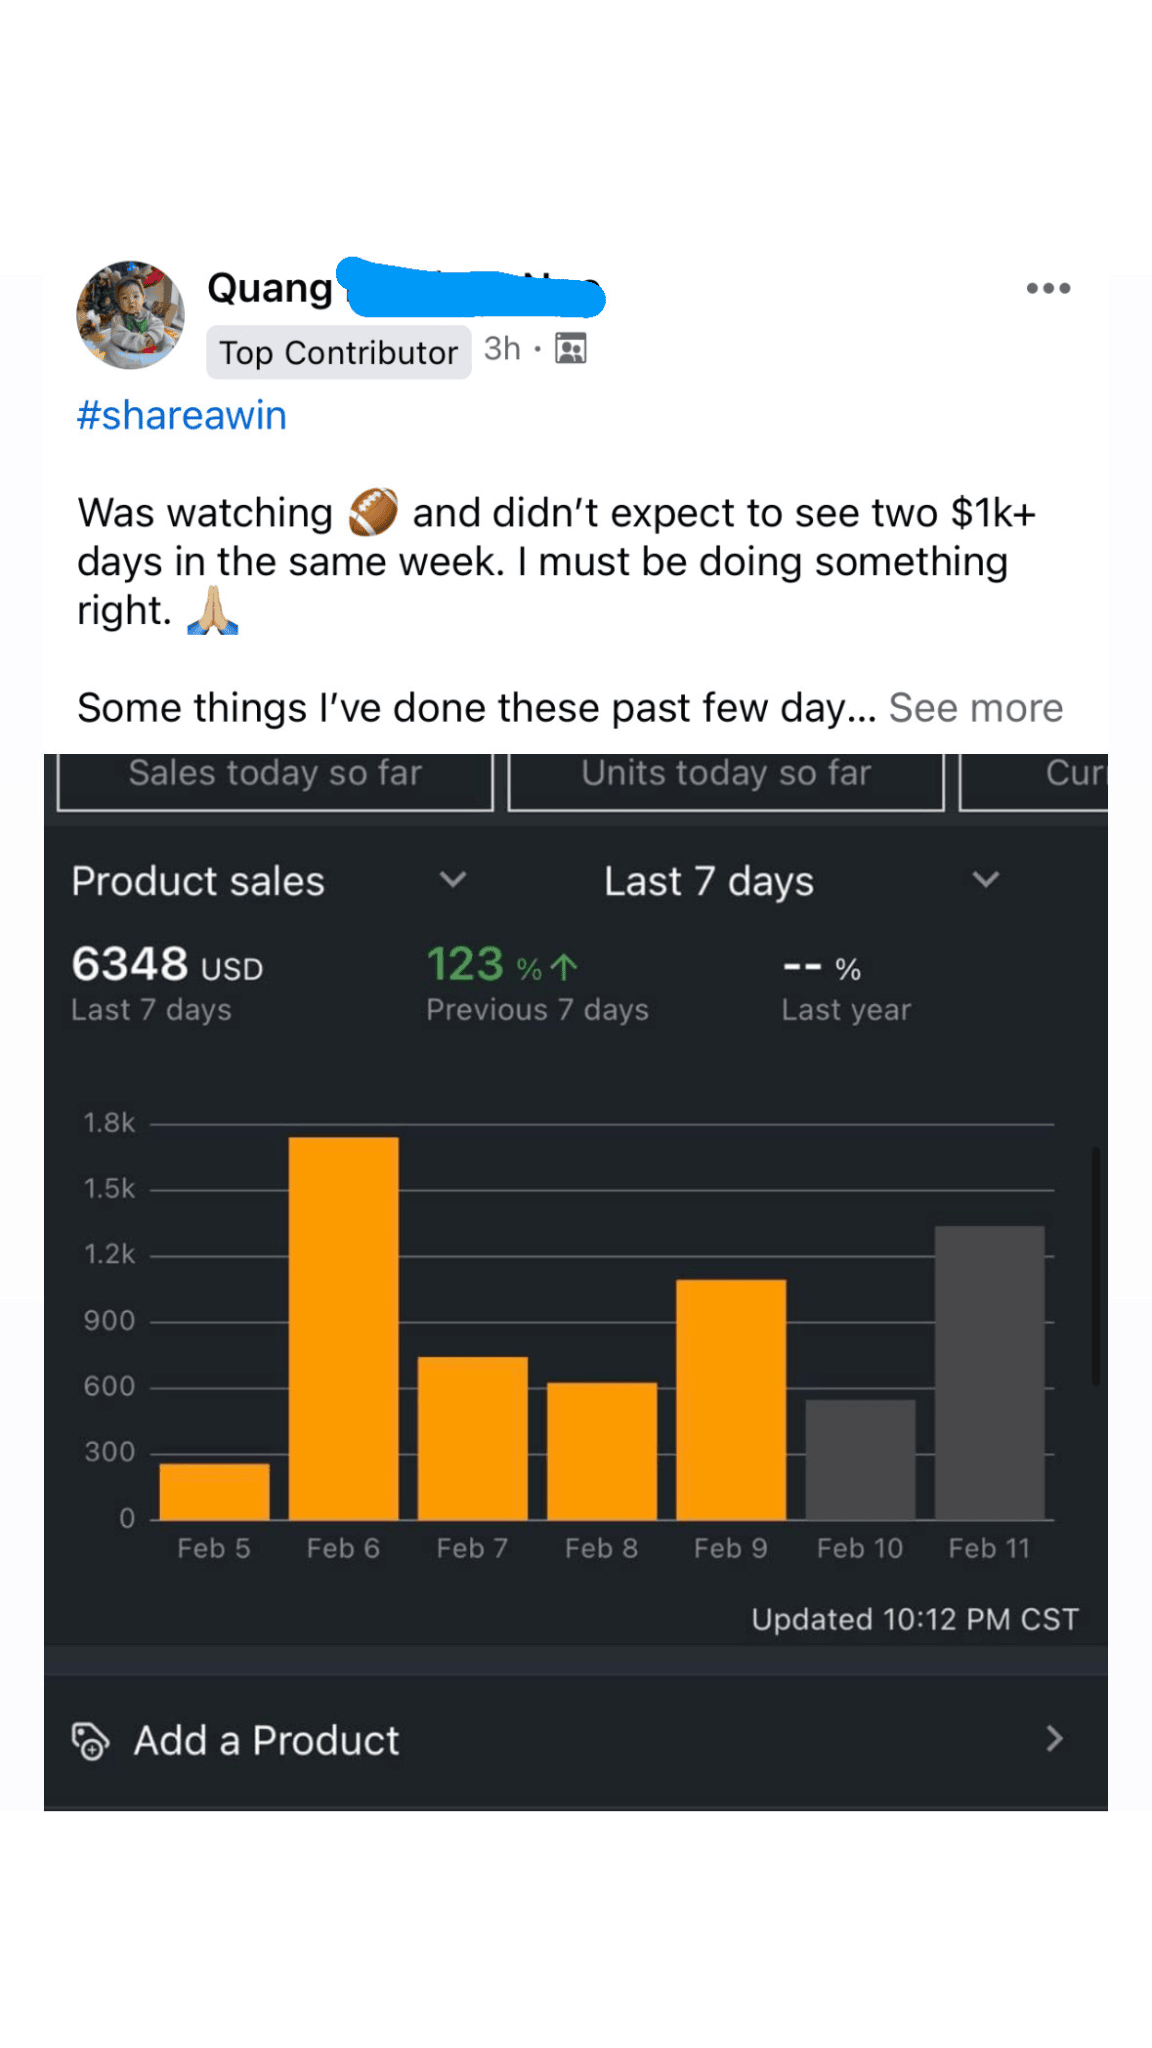The width and height of the screenshot is (1152, 2048).
Task: Open the #shareawin hashtag link
Action: [182, 415]
